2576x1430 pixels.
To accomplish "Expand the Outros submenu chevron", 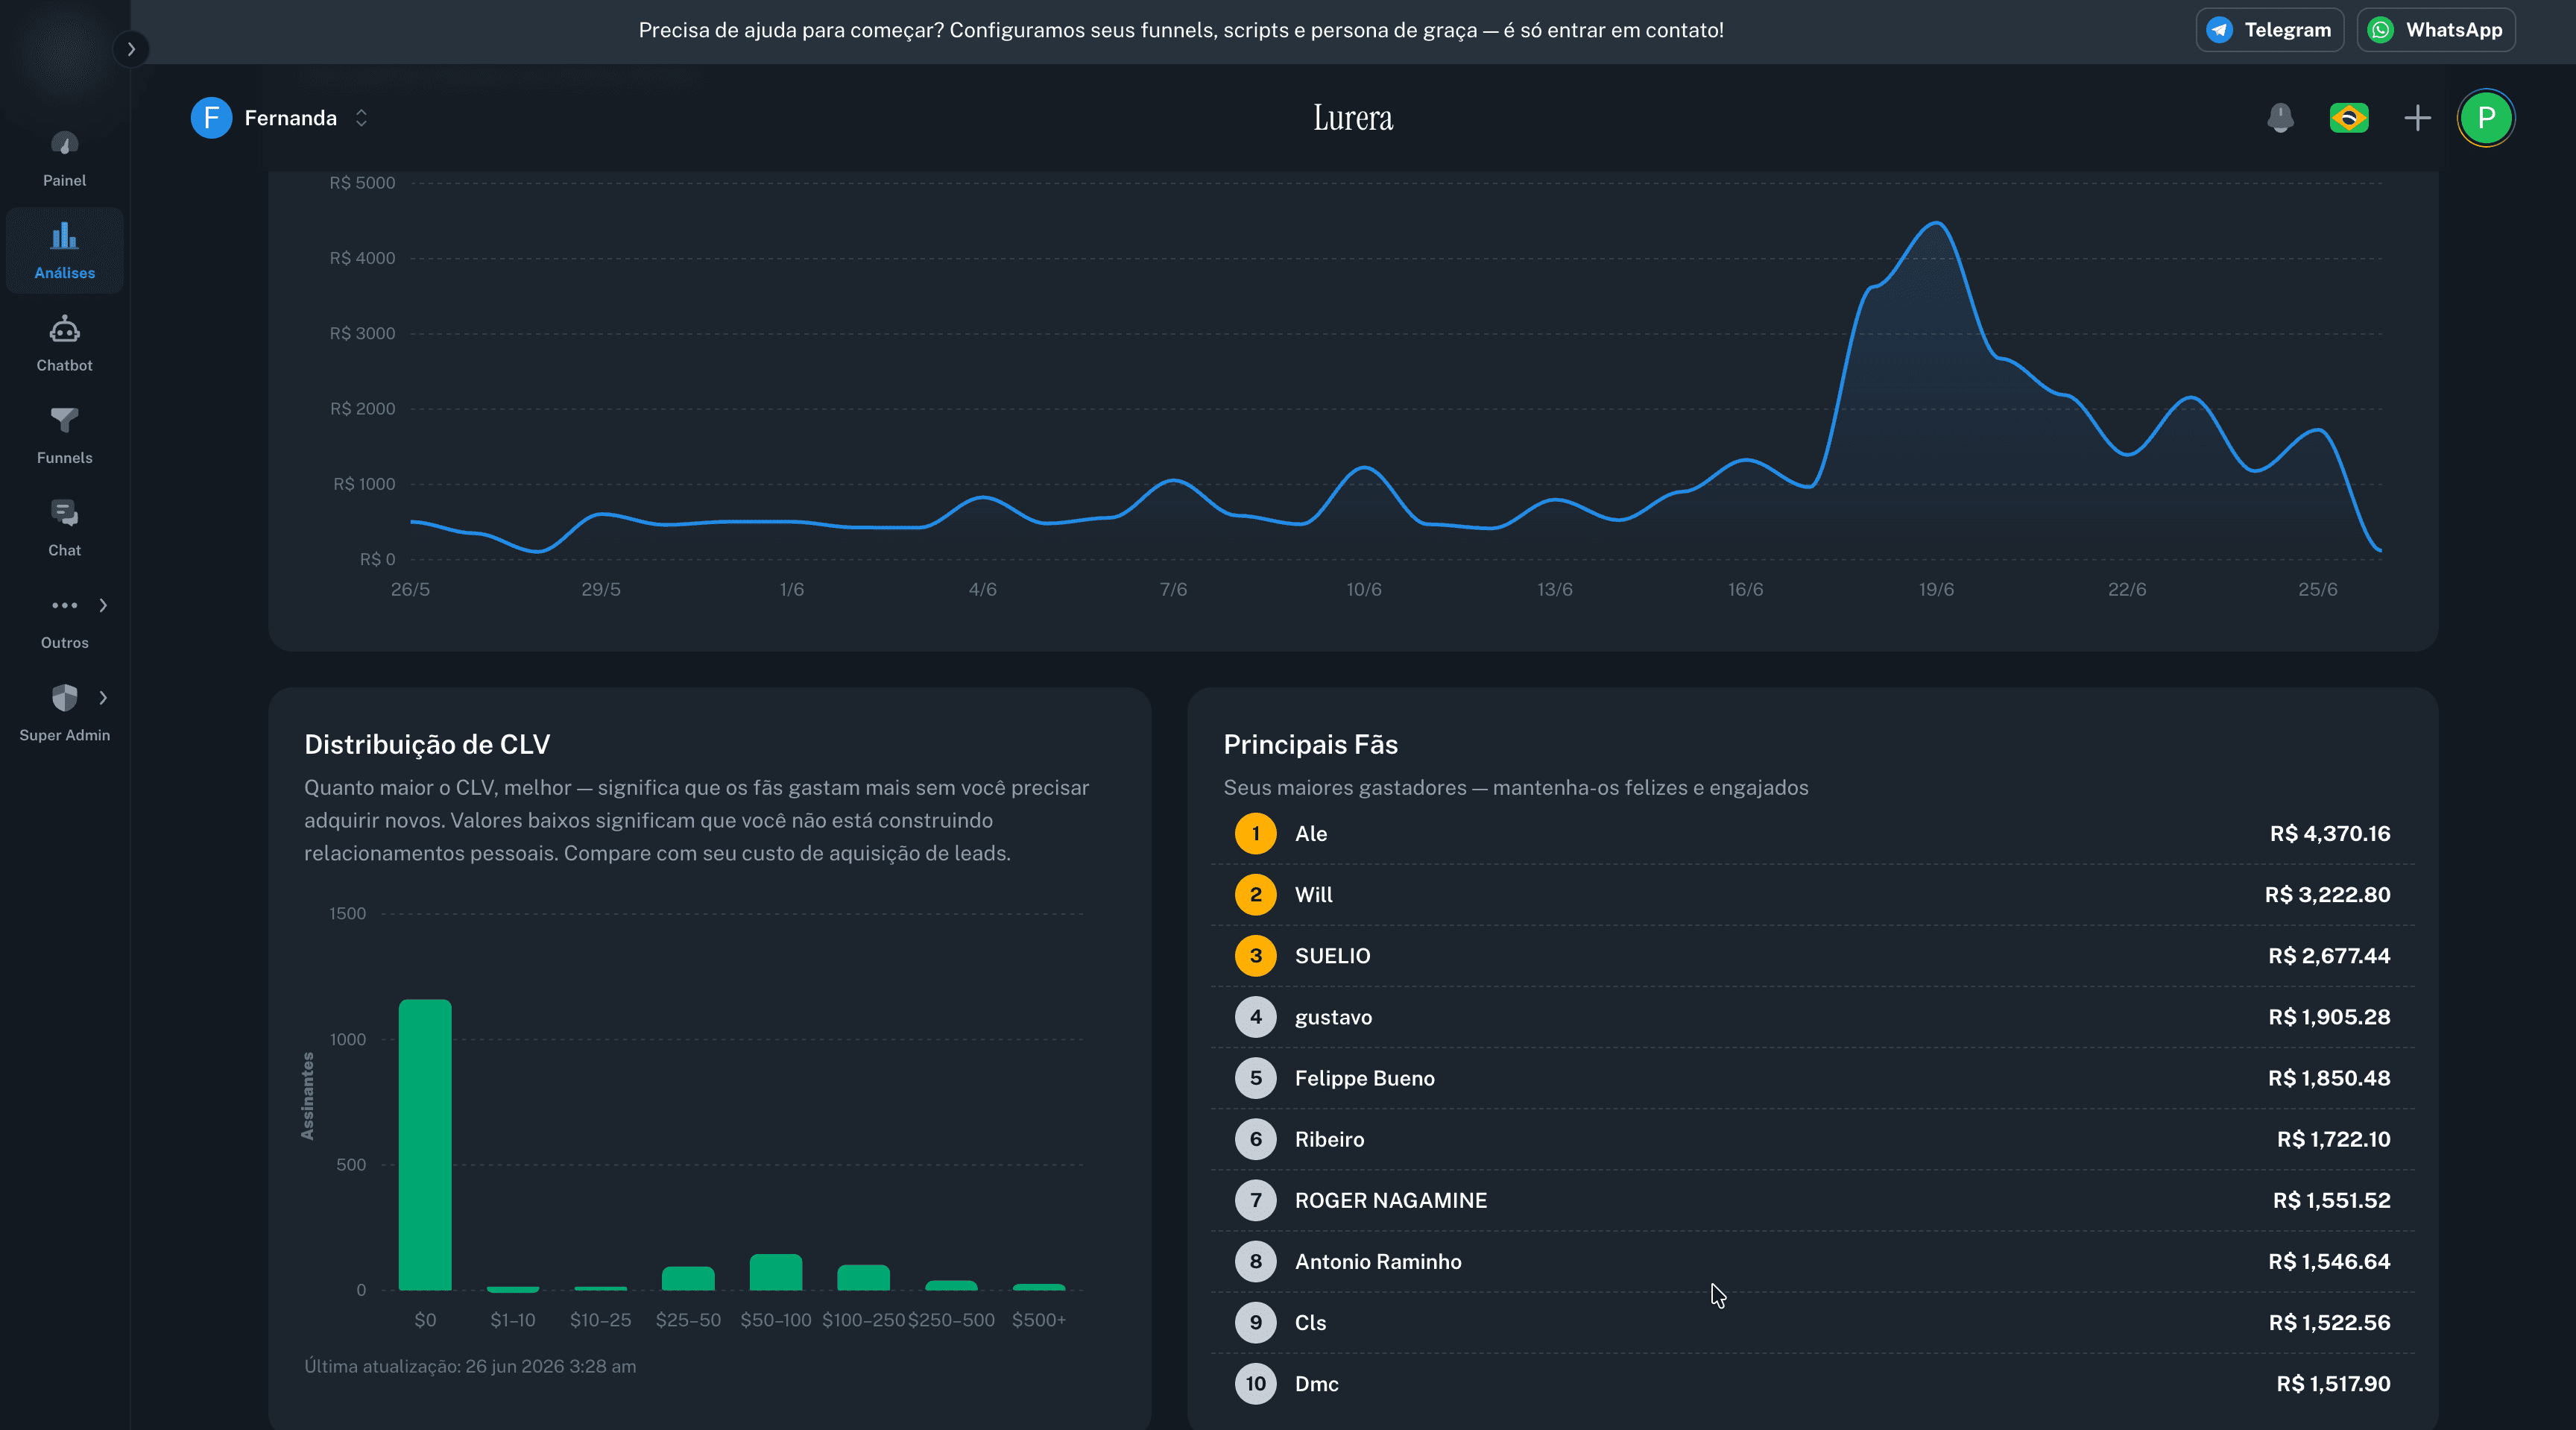I will tap(103, 605).
